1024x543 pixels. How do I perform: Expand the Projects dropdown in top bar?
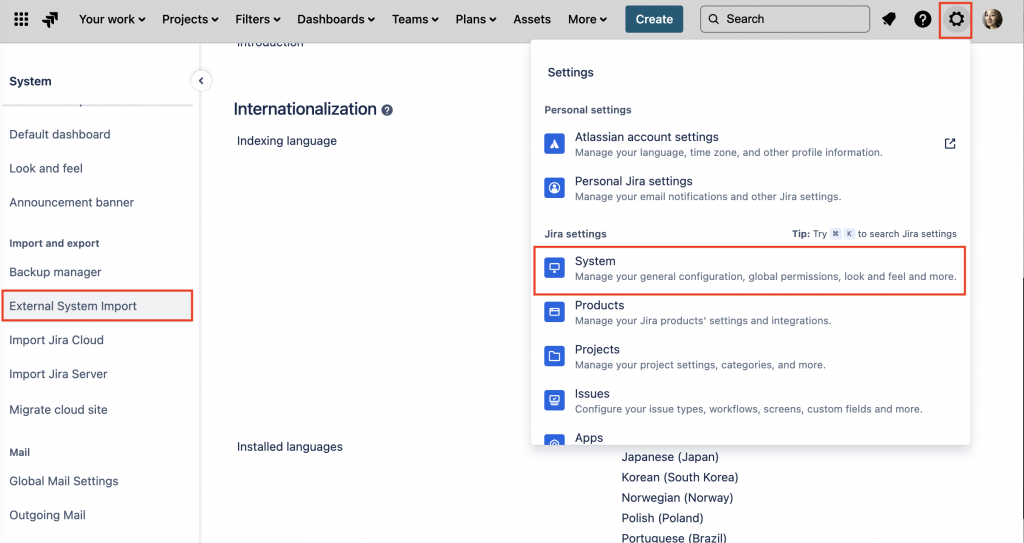click(190, 19)
